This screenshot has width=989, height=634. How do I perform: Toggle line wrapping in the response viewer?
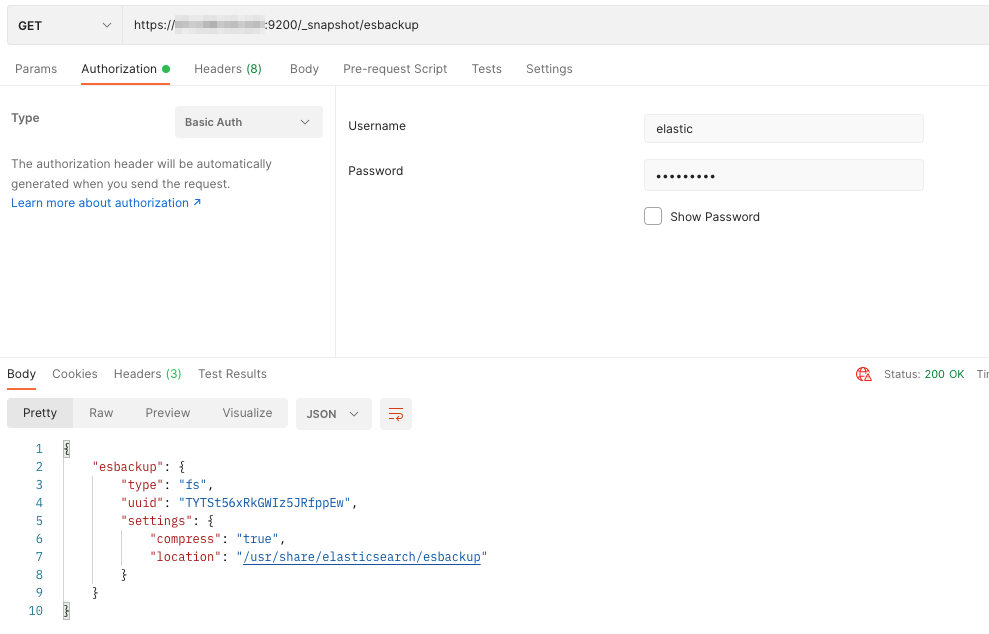[395, 413]
